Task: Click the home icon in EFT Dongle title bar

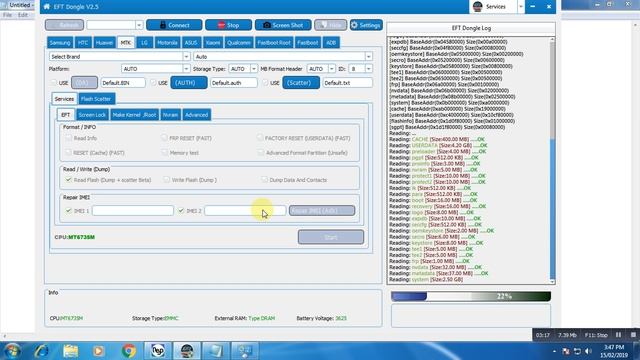Action: coord(47,7)
